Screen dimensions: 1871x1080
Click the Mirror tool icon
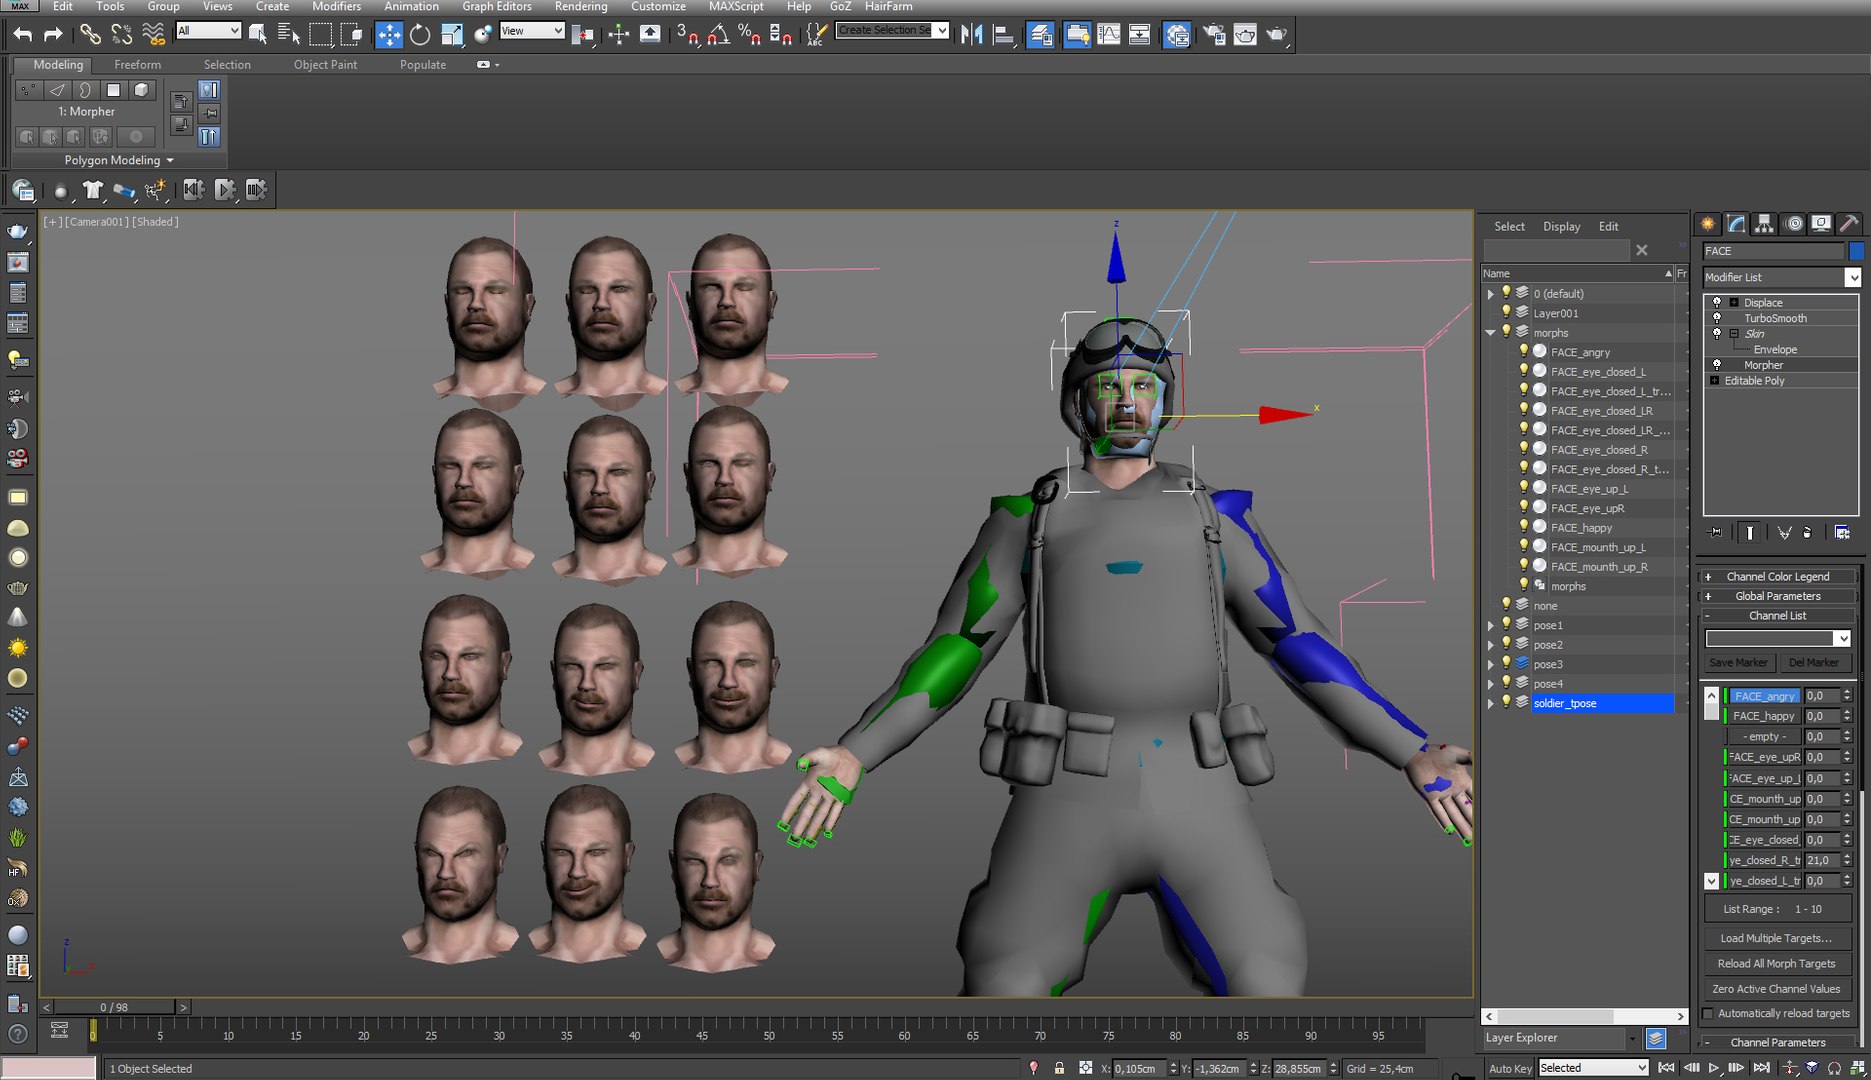pyautogui.click(x=971, y=34)
